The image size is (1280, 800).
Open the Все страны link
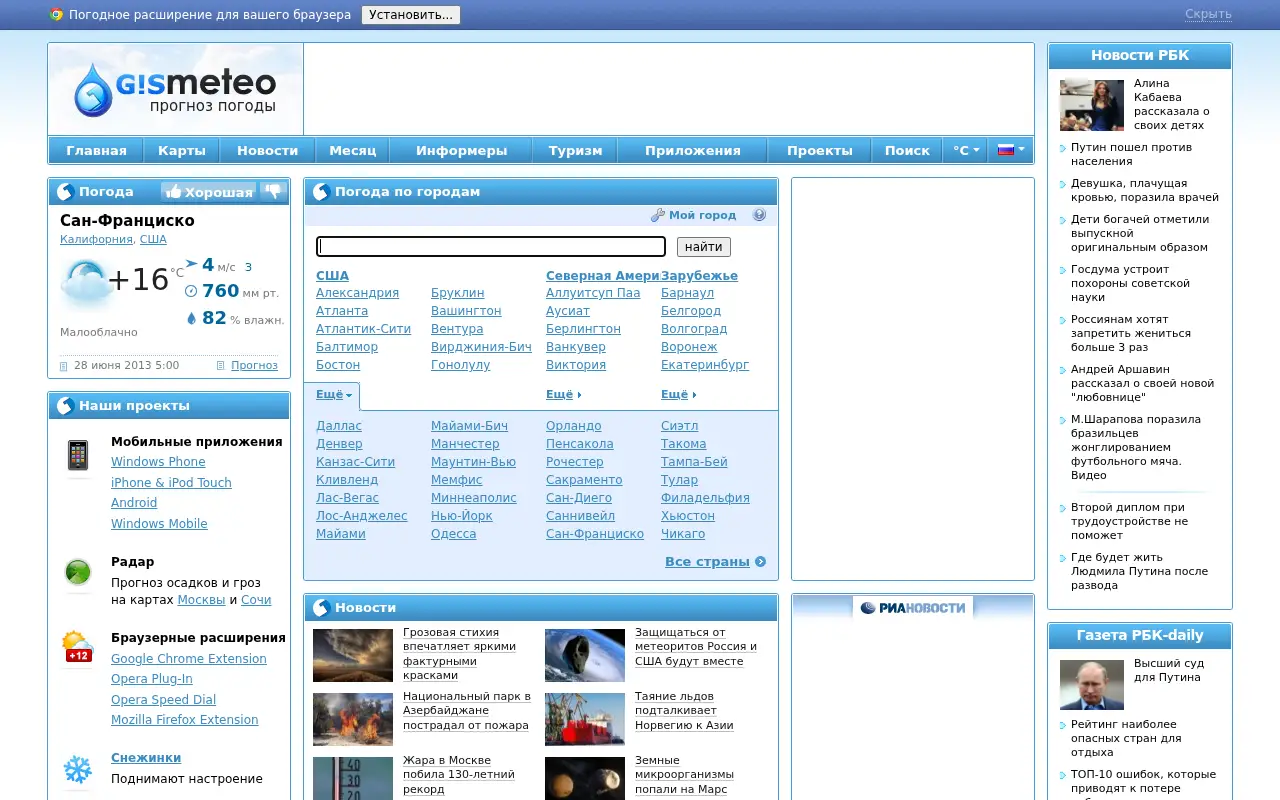707,562
